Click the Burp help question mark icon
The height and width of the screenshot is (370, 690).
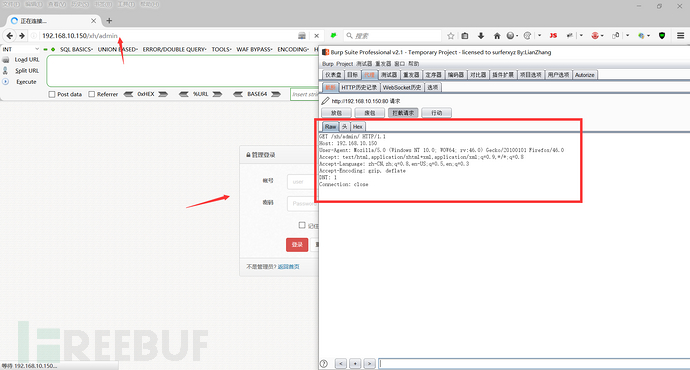pos(324,363)
